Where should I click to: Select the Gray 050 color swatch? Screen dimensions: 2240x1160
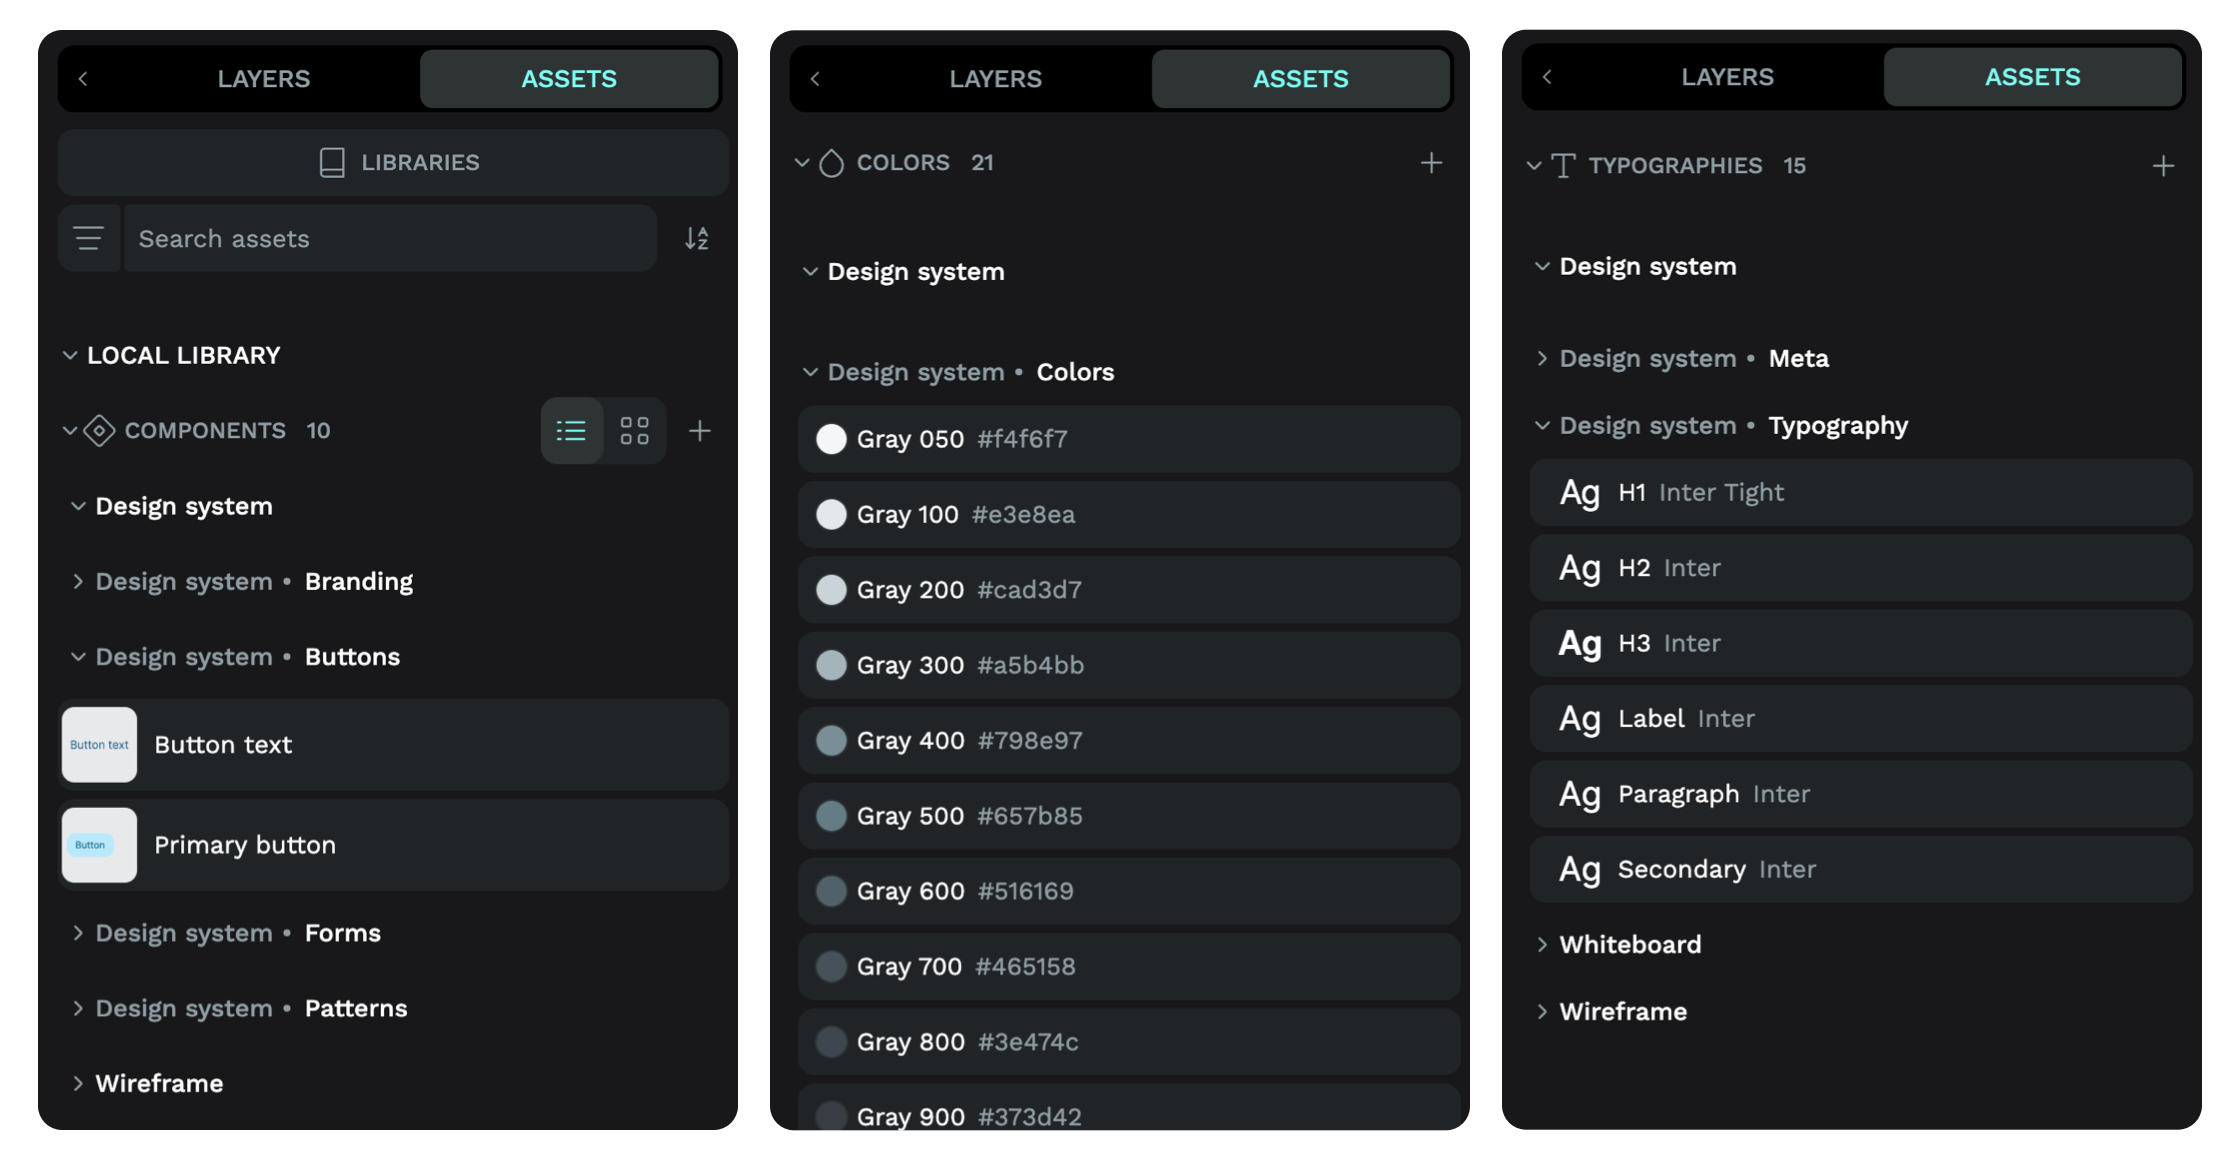point(830,438)
